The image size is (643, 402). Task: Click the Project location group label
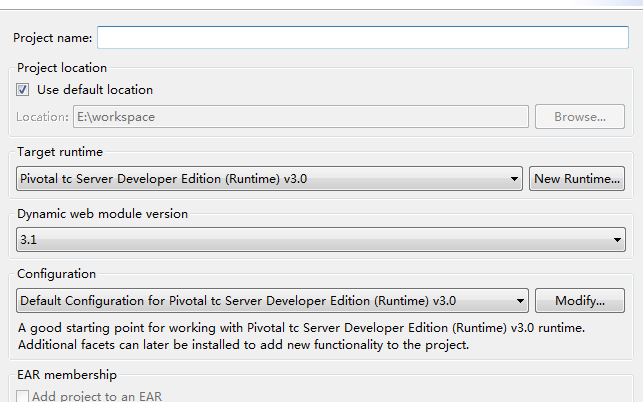click(x=62, y=68)
